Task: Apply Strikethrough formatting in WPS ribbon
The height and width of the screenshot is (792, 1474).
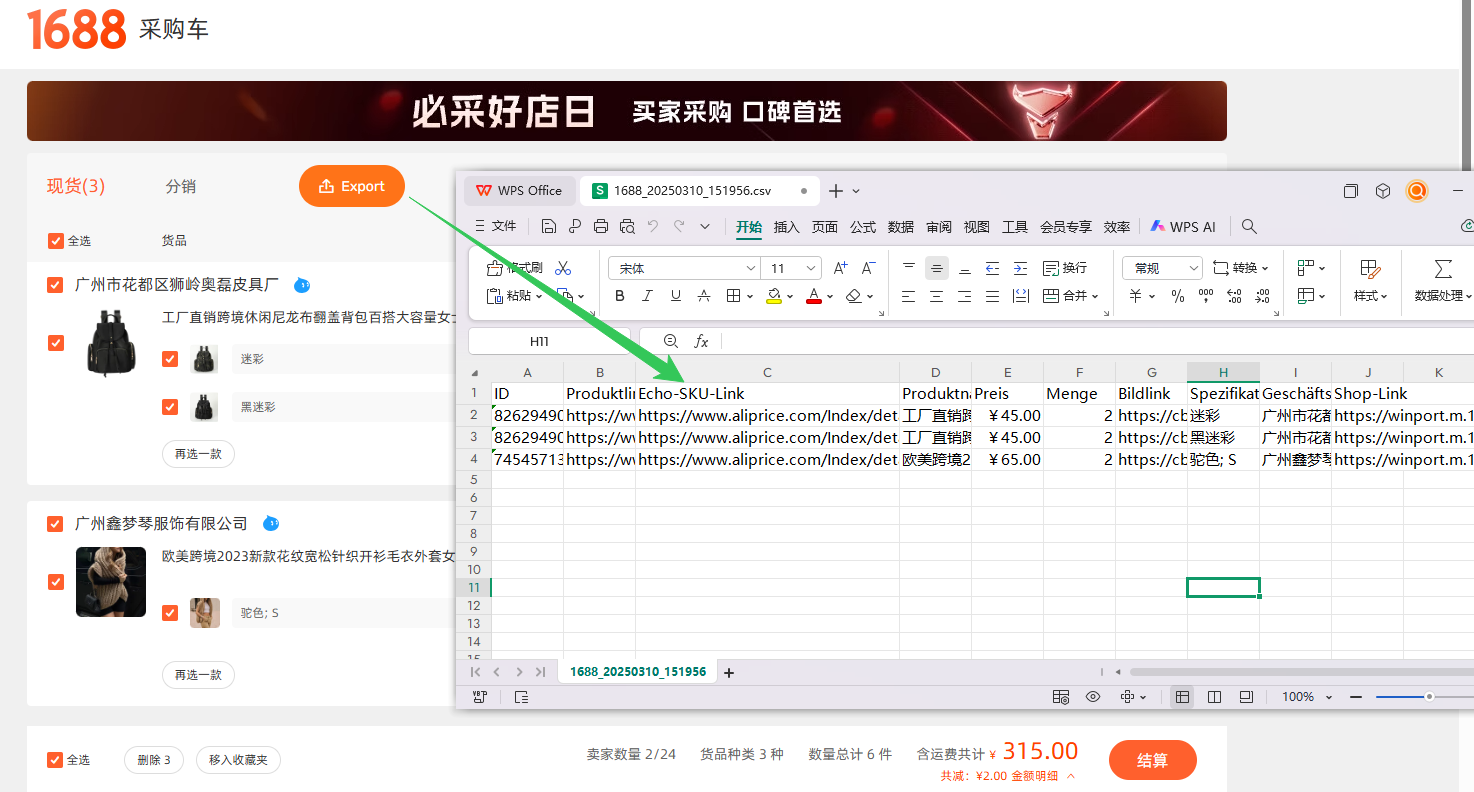Action: pos(704,296)
